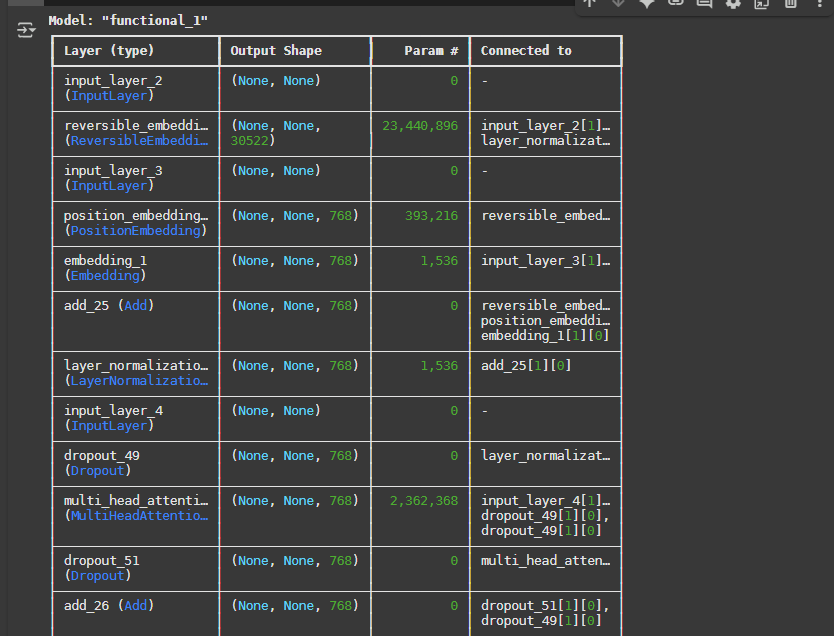
Task: Select the input_layer_2 layer name
Action: [x=113, y=81]
